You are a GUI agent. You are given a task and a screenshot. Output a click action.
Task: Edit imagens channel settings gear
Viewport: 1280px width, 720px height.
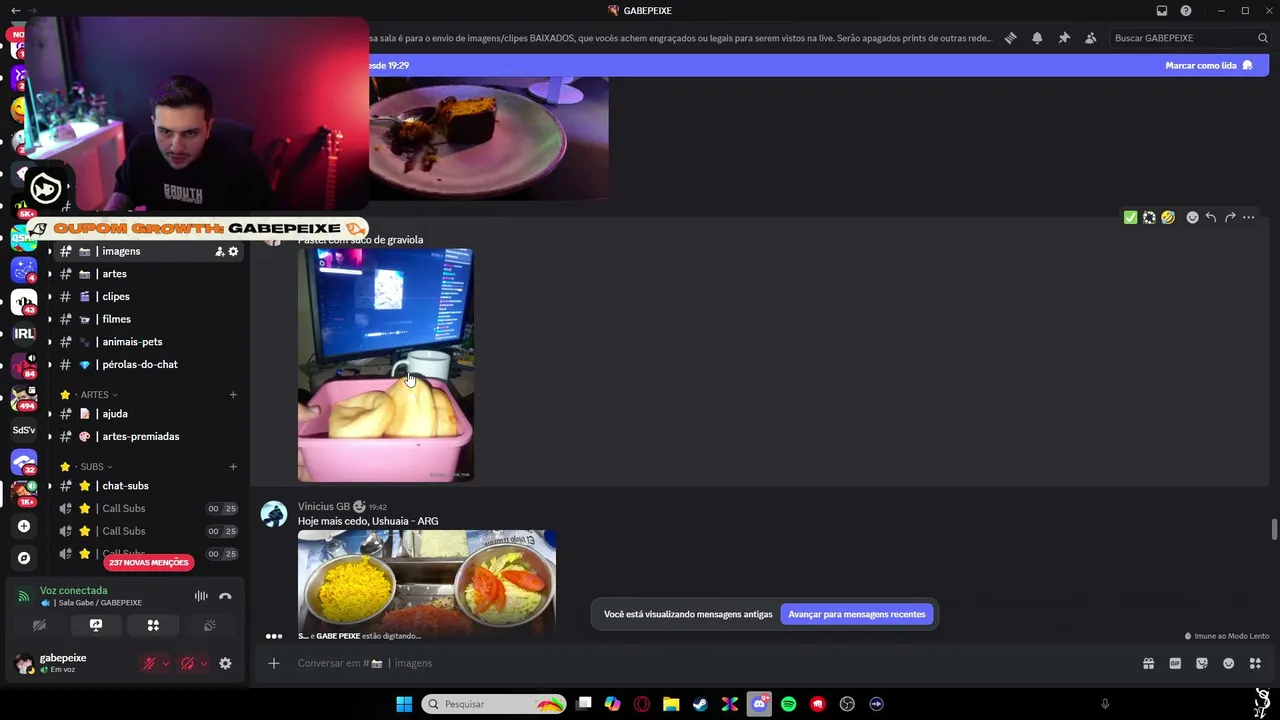pos(233,251)
